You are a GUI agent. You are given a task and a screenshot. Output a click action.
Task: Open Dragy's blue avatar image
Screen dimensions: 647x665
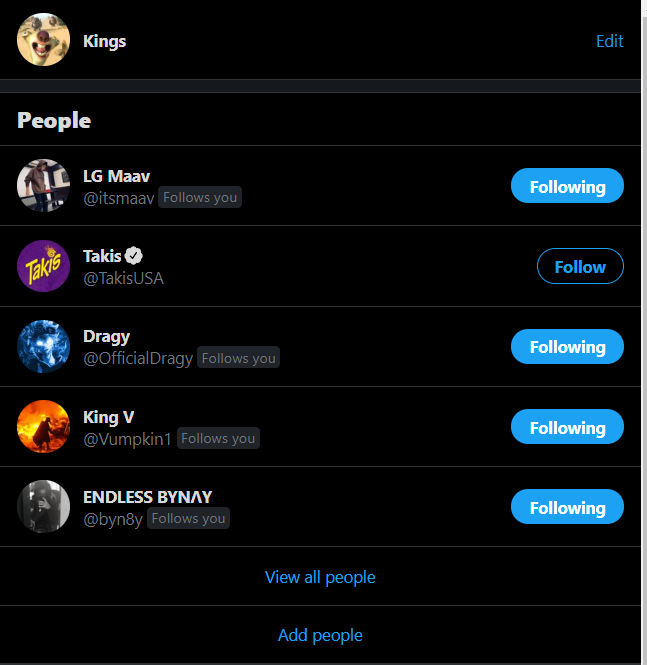click(43, 347)
